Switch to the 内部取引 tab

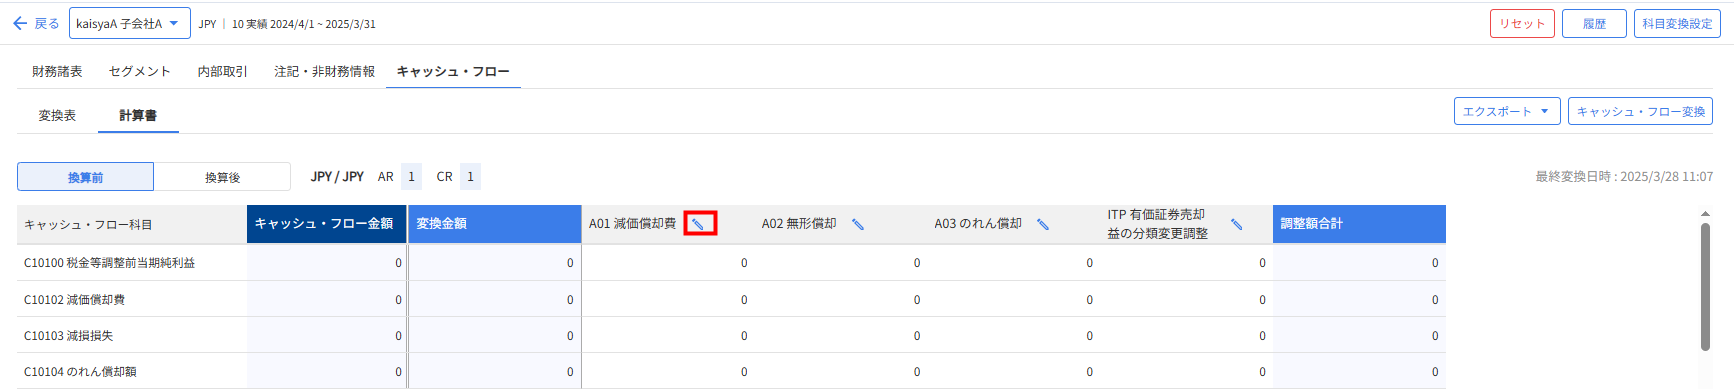222,71
